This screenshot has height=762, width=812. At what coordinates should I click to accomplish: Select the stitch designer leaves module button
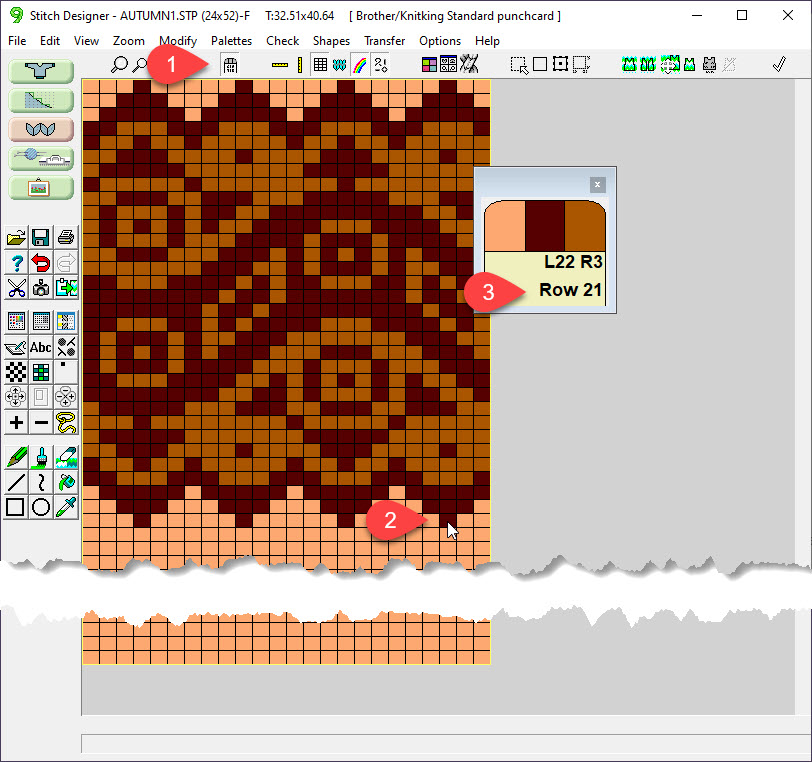(x=41, y=129)
